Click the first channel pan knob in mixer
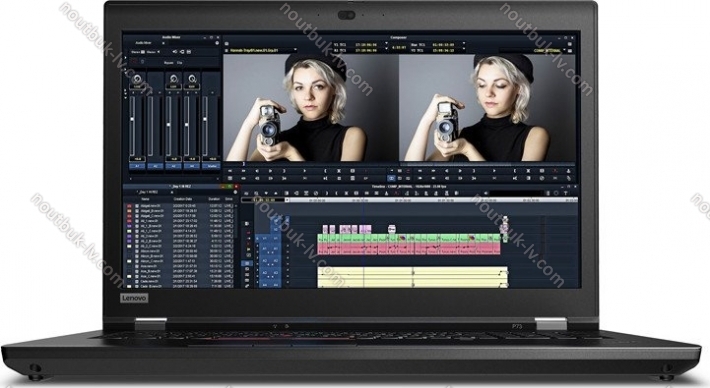The image size is (710, 388). (138, 79)
